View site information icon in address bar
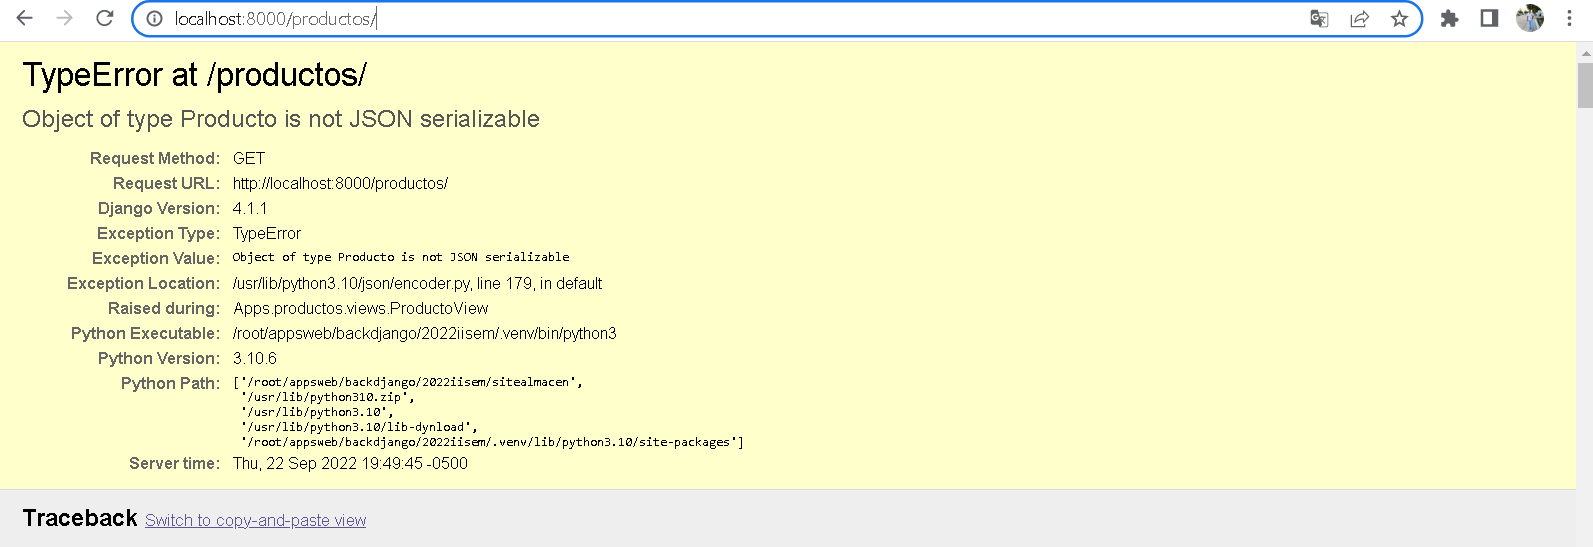 154,19
